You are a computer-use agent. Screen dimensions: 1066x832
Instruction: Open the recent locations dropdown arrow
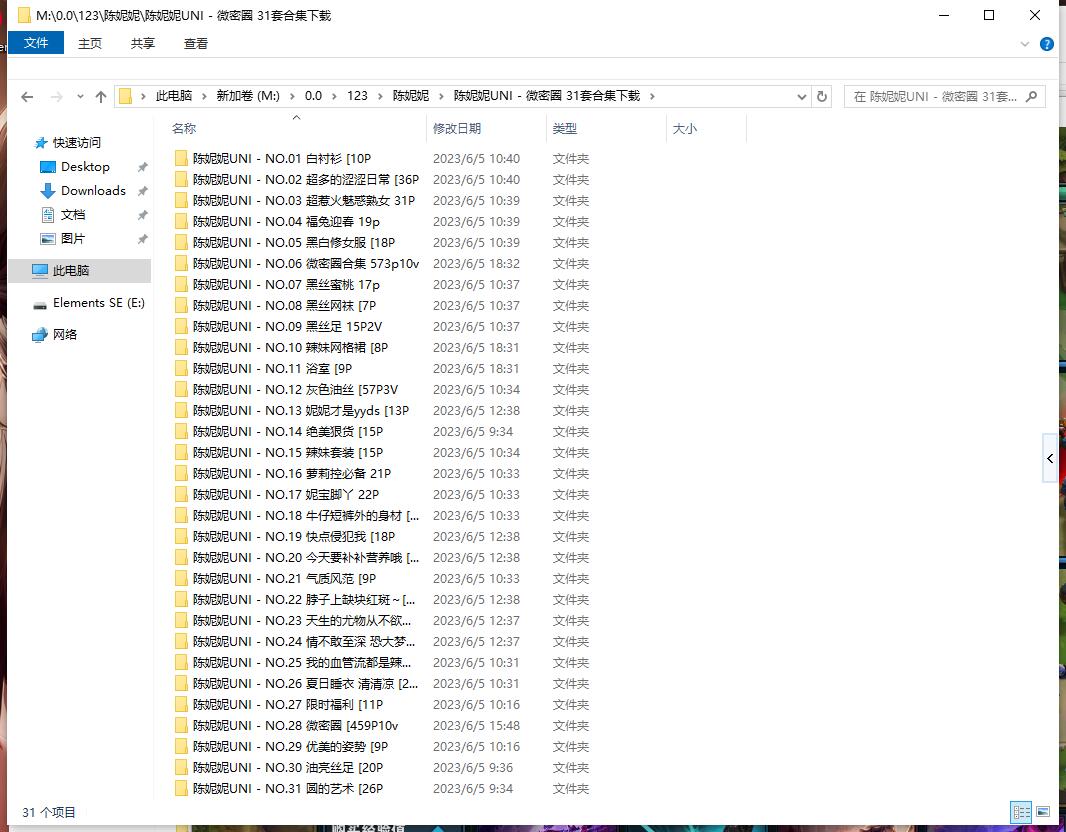pyautogui.click(x=80, y=97)
